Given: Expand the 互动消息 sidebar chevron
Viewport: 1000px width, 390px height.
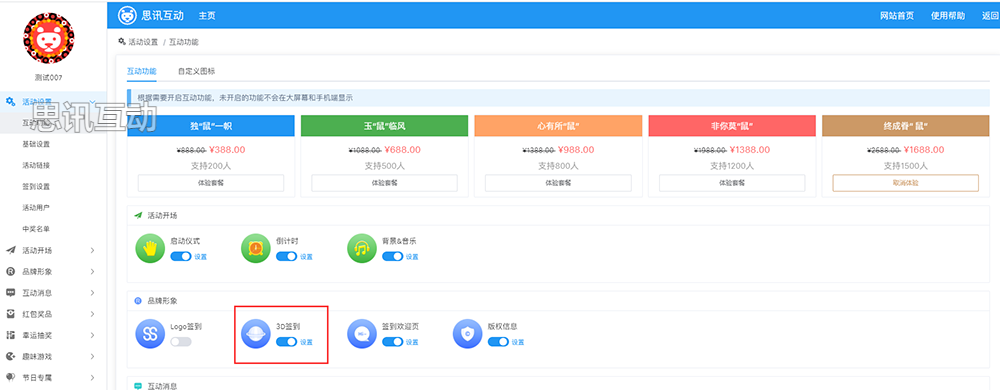Looking at the screenshot, I should coord(92,292).
